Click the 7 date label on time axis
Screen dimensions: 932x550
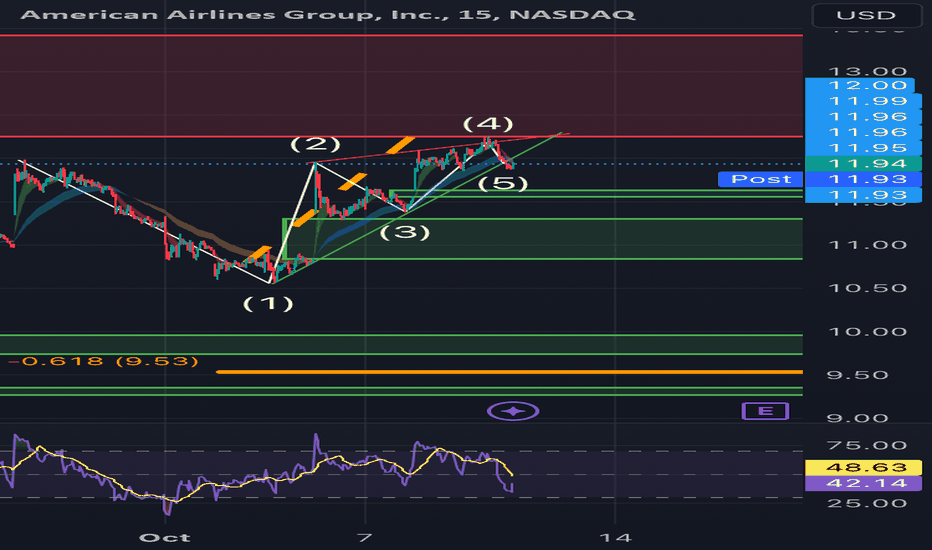point(365,538)
